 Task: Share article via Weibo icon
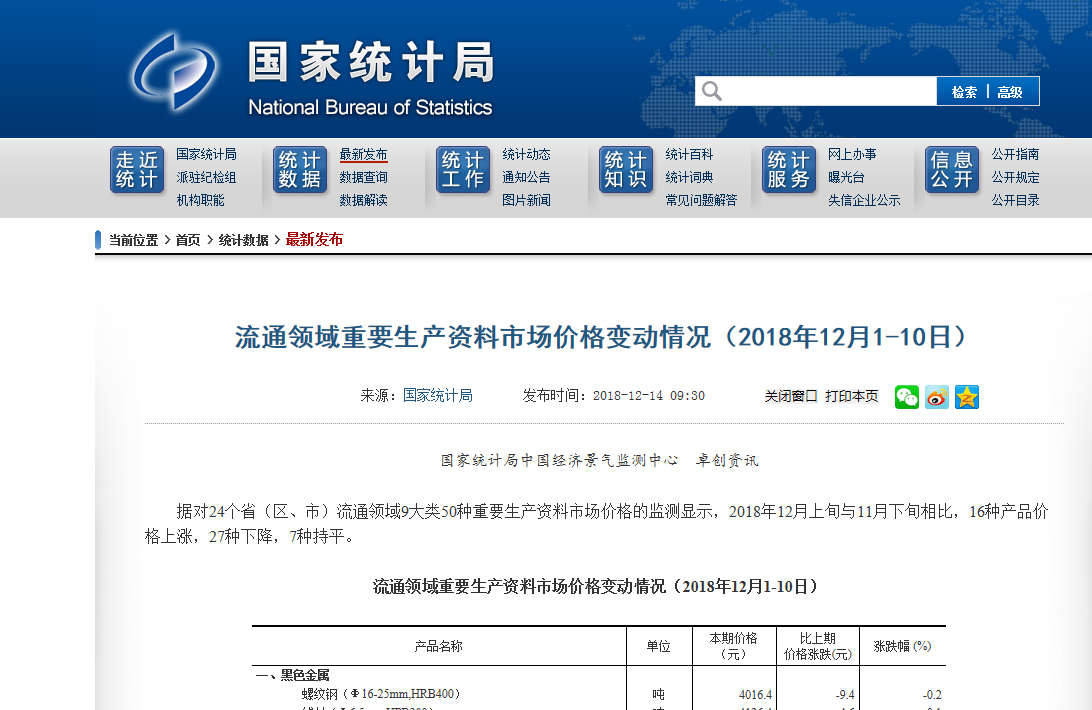click(x=937, y=397)
